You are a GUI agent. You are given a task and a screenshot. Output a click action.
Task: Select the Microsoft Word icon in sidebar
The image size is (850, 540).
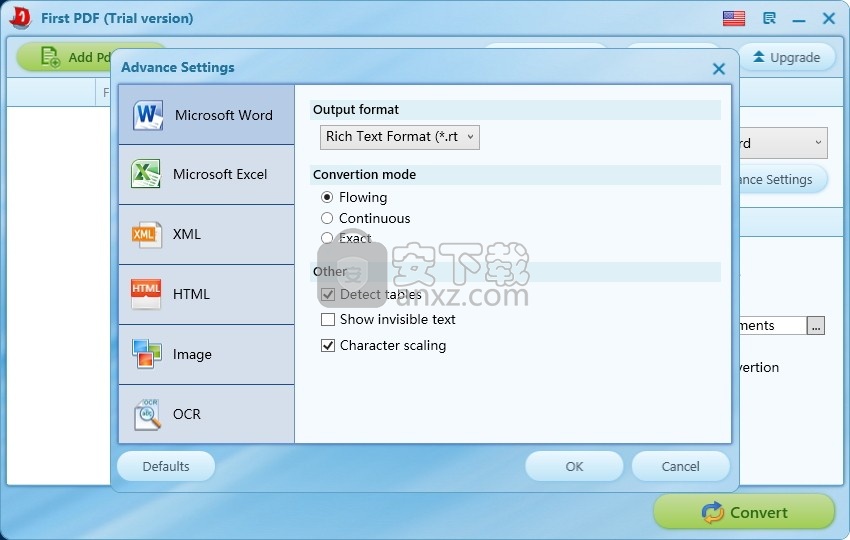click(x=148, y=115)
